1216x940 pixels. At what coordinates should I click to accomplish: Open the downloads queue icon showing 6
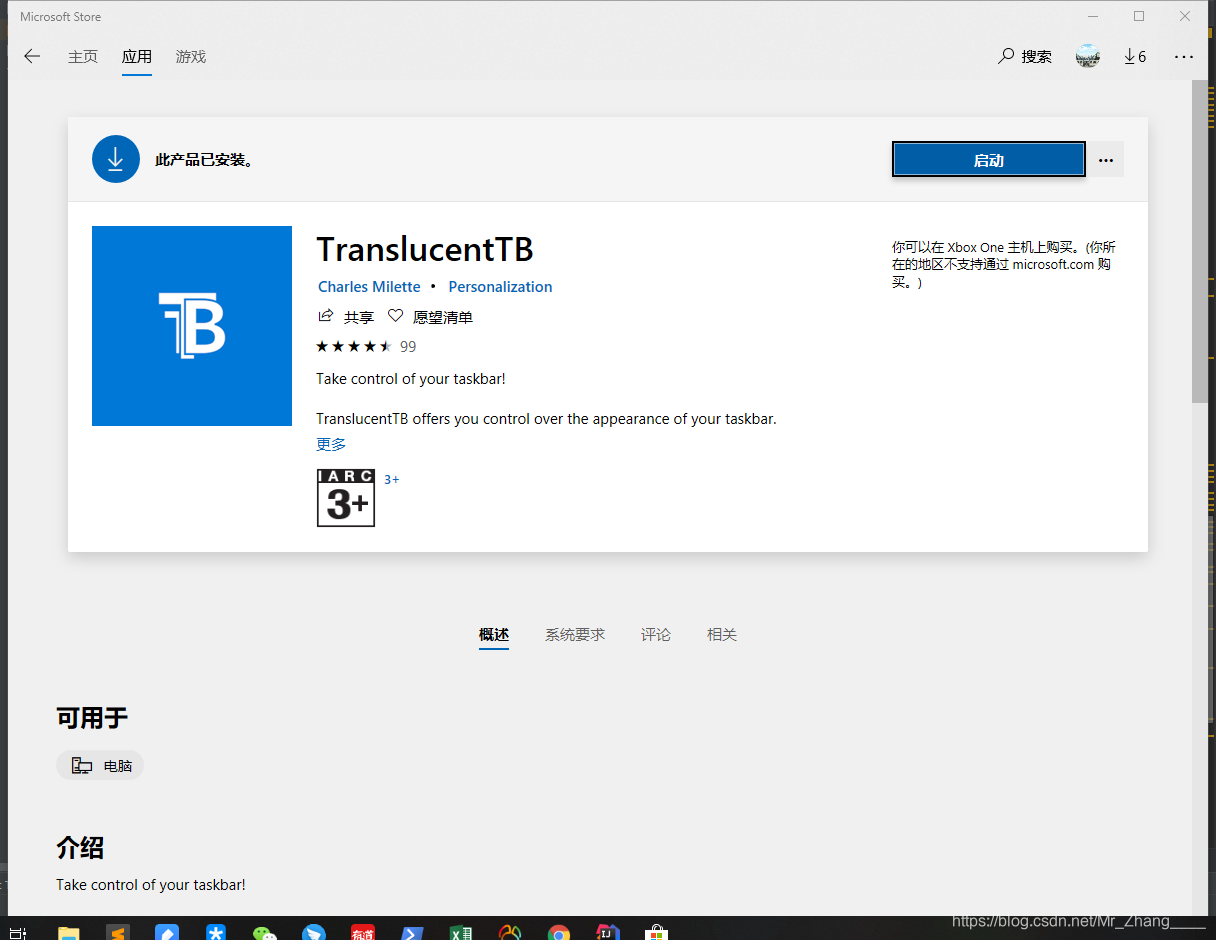pyautogui.click(x=1135, y=57)
